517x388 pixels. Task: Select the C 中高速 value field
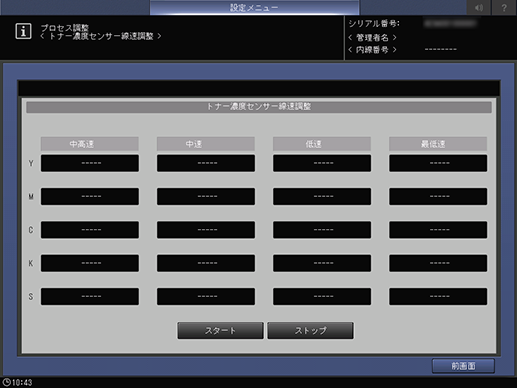coord(90,230)
